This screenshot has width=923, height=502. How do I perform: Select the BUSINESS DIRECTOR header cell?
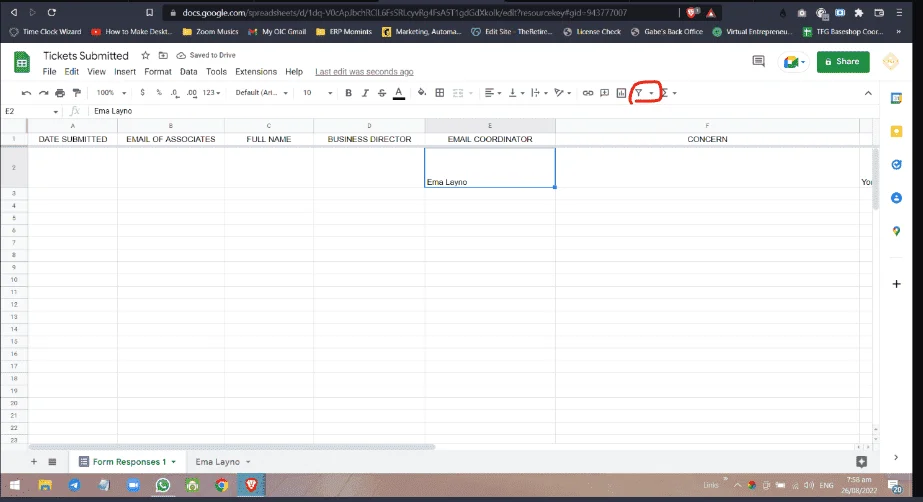click(x=369, y=139)
